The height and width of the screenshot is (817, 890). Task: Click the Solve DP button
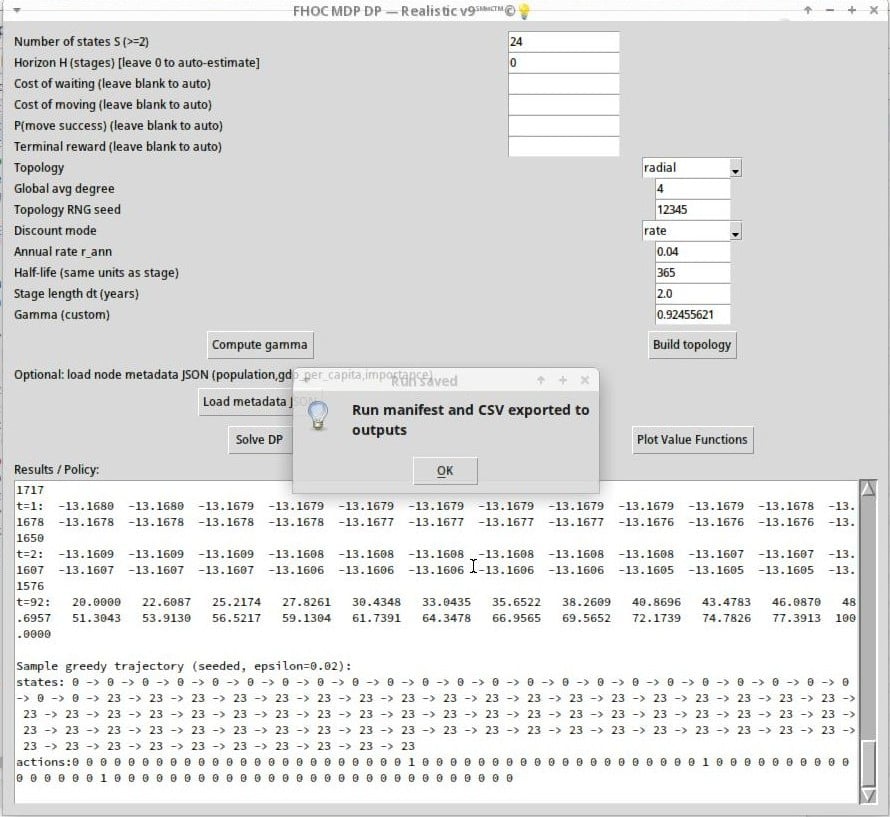click(259, 440)
